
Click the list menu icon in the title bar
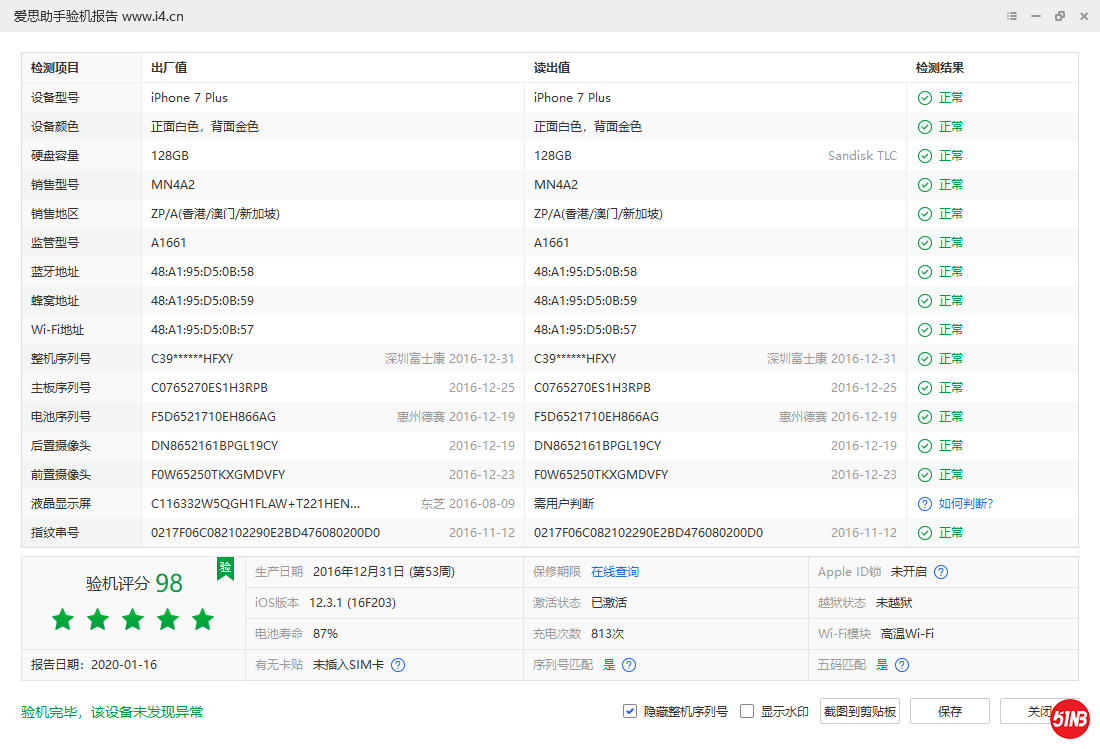tap(1011, 16)
